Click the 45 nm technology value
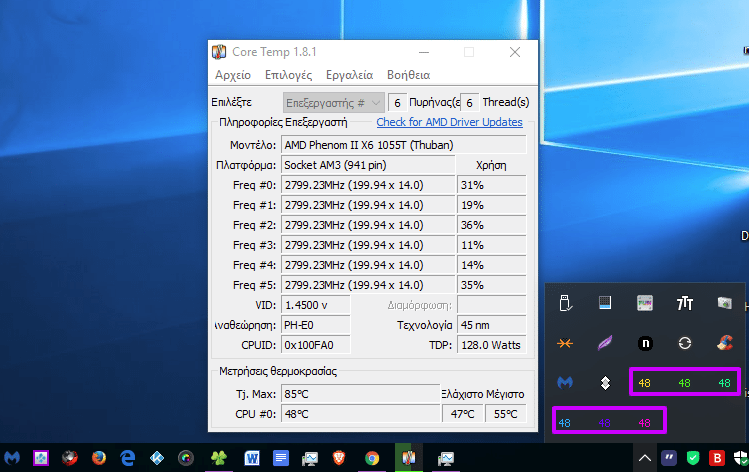Image resolution: width=749 pixels, height=472 pixels. (492, 325)
